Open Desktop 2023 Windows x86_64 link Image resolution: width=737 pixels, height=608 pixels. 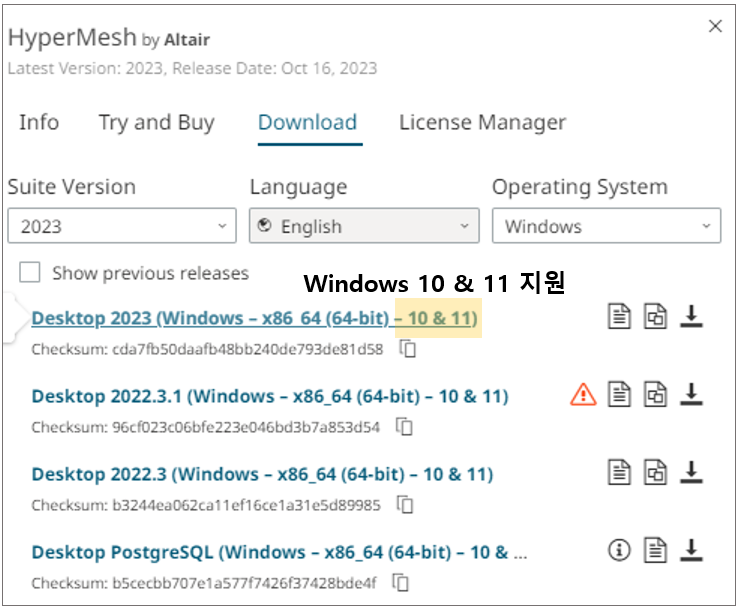point(254,318)
